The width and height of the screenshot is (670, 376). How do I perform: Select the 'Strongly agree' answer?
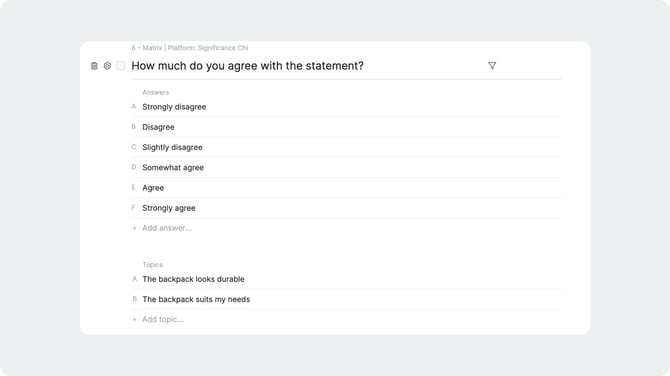[x=169, y=208]
